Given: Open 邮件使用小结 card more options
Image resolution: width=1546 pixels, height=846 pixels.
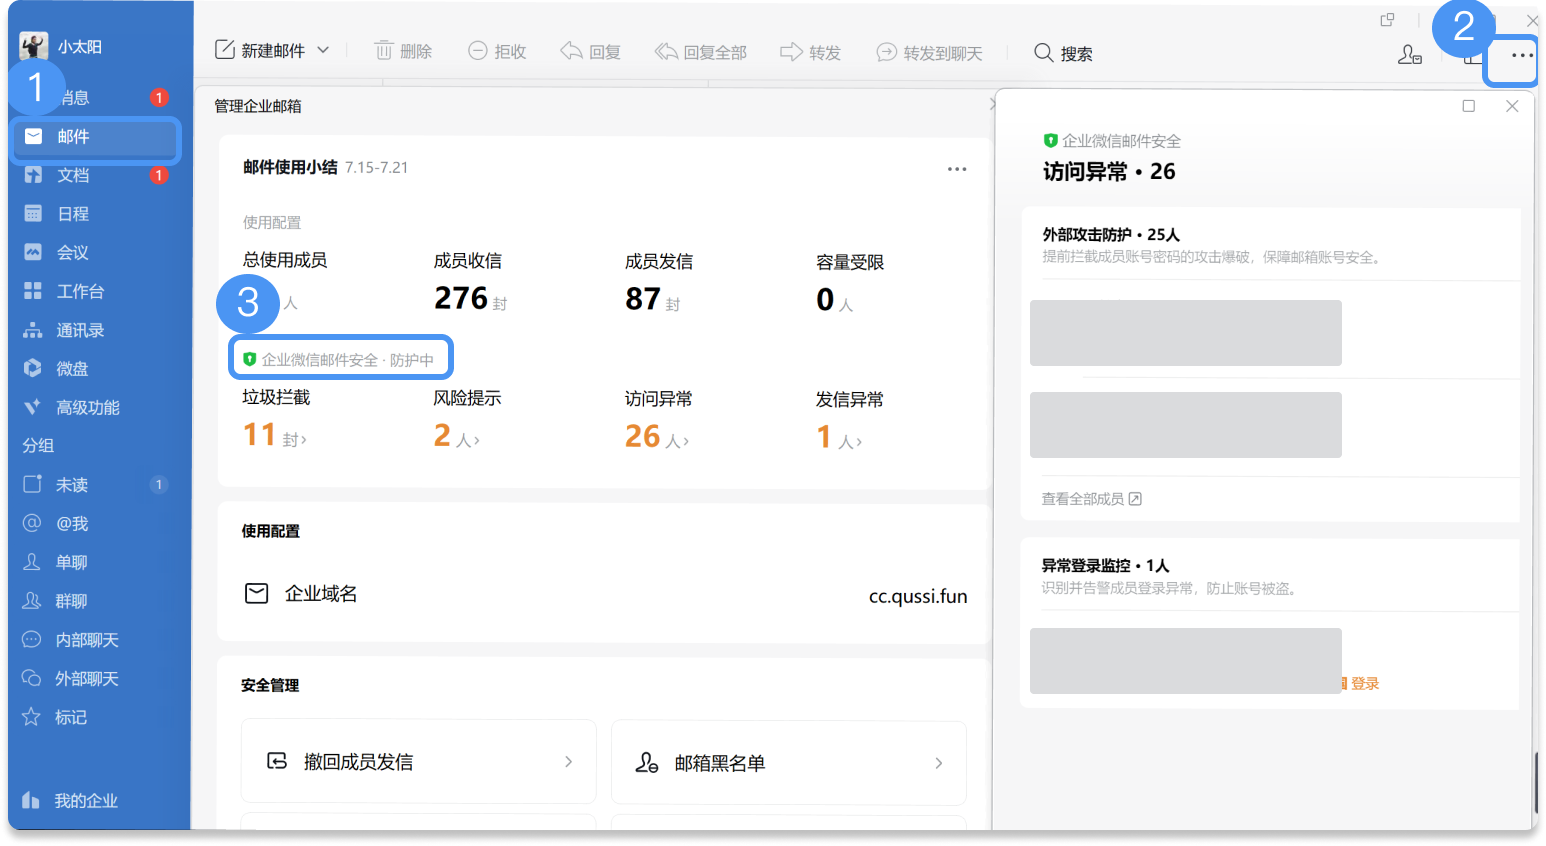Looking at the screenshot, I should point(957,169).
